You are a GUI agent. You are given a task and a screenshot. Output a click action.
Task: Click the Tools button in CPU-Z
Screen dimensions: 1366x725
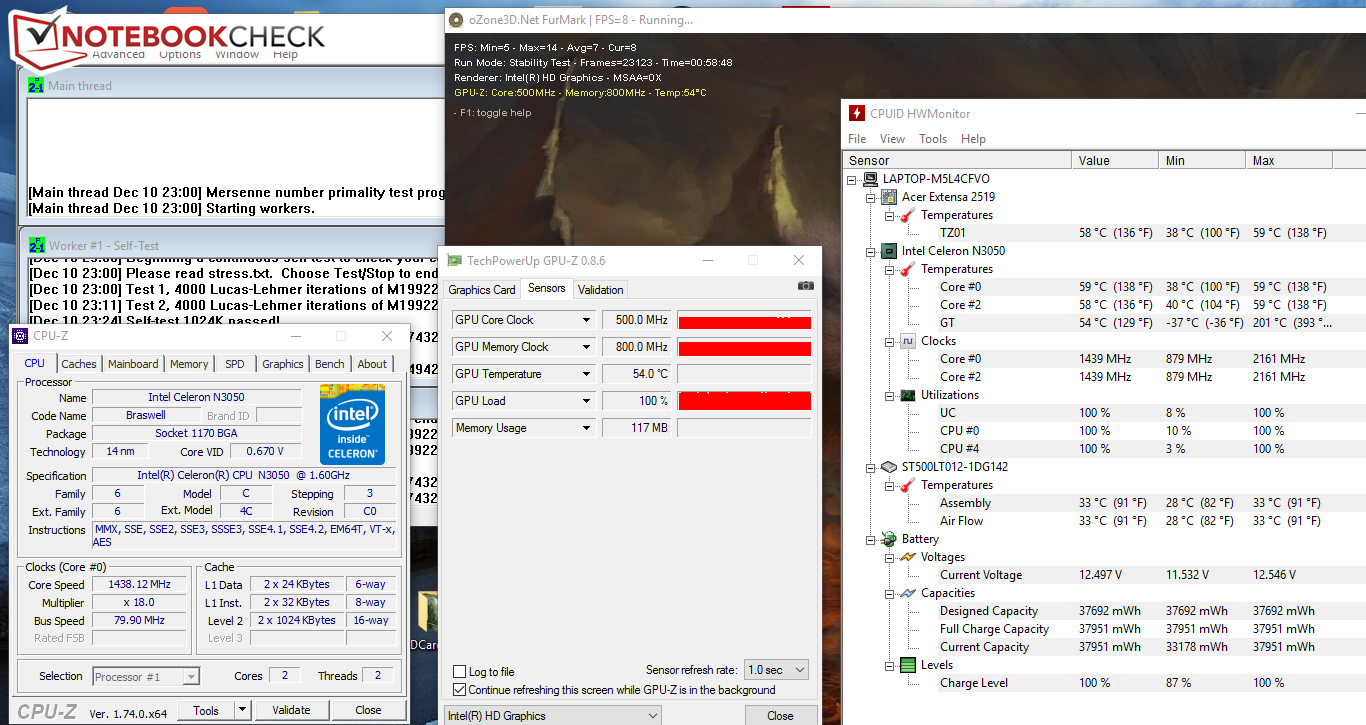tap(206, 710)
